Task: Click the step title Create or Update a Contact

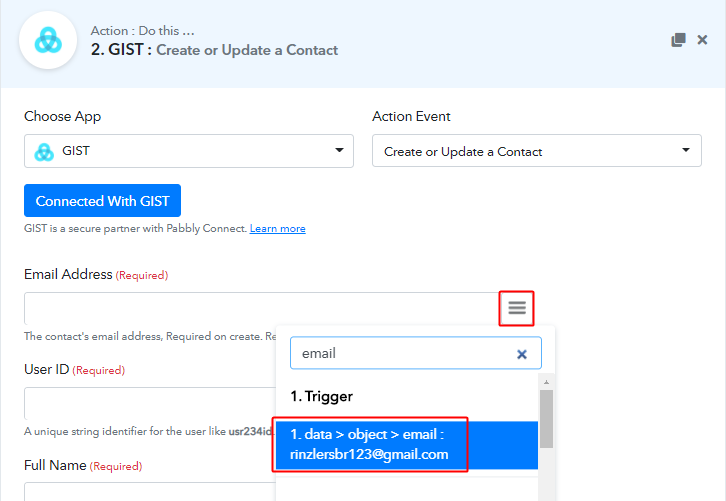Action: pyautogui.click(x=247, y=50)
